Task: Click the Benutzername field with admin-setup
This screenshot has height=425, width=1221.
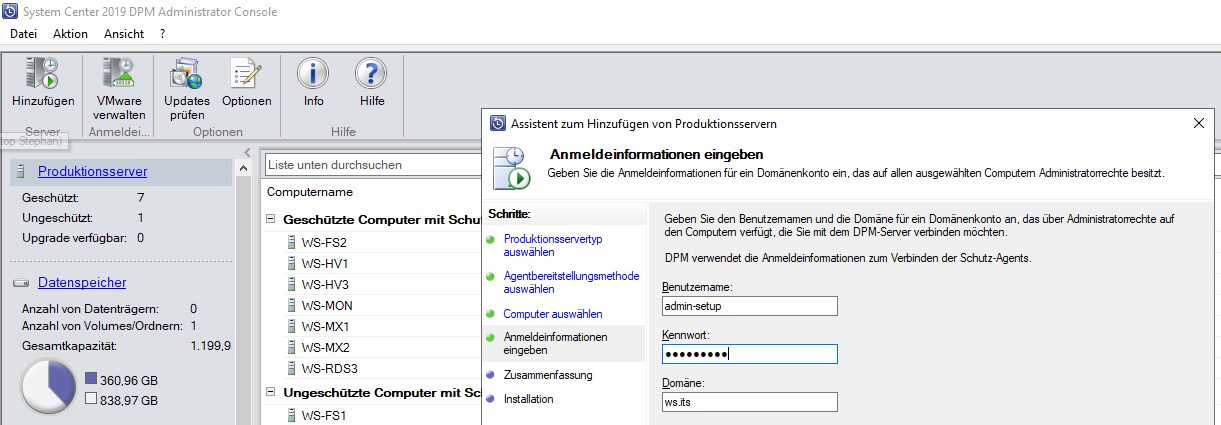Action: tap(749, 306)
